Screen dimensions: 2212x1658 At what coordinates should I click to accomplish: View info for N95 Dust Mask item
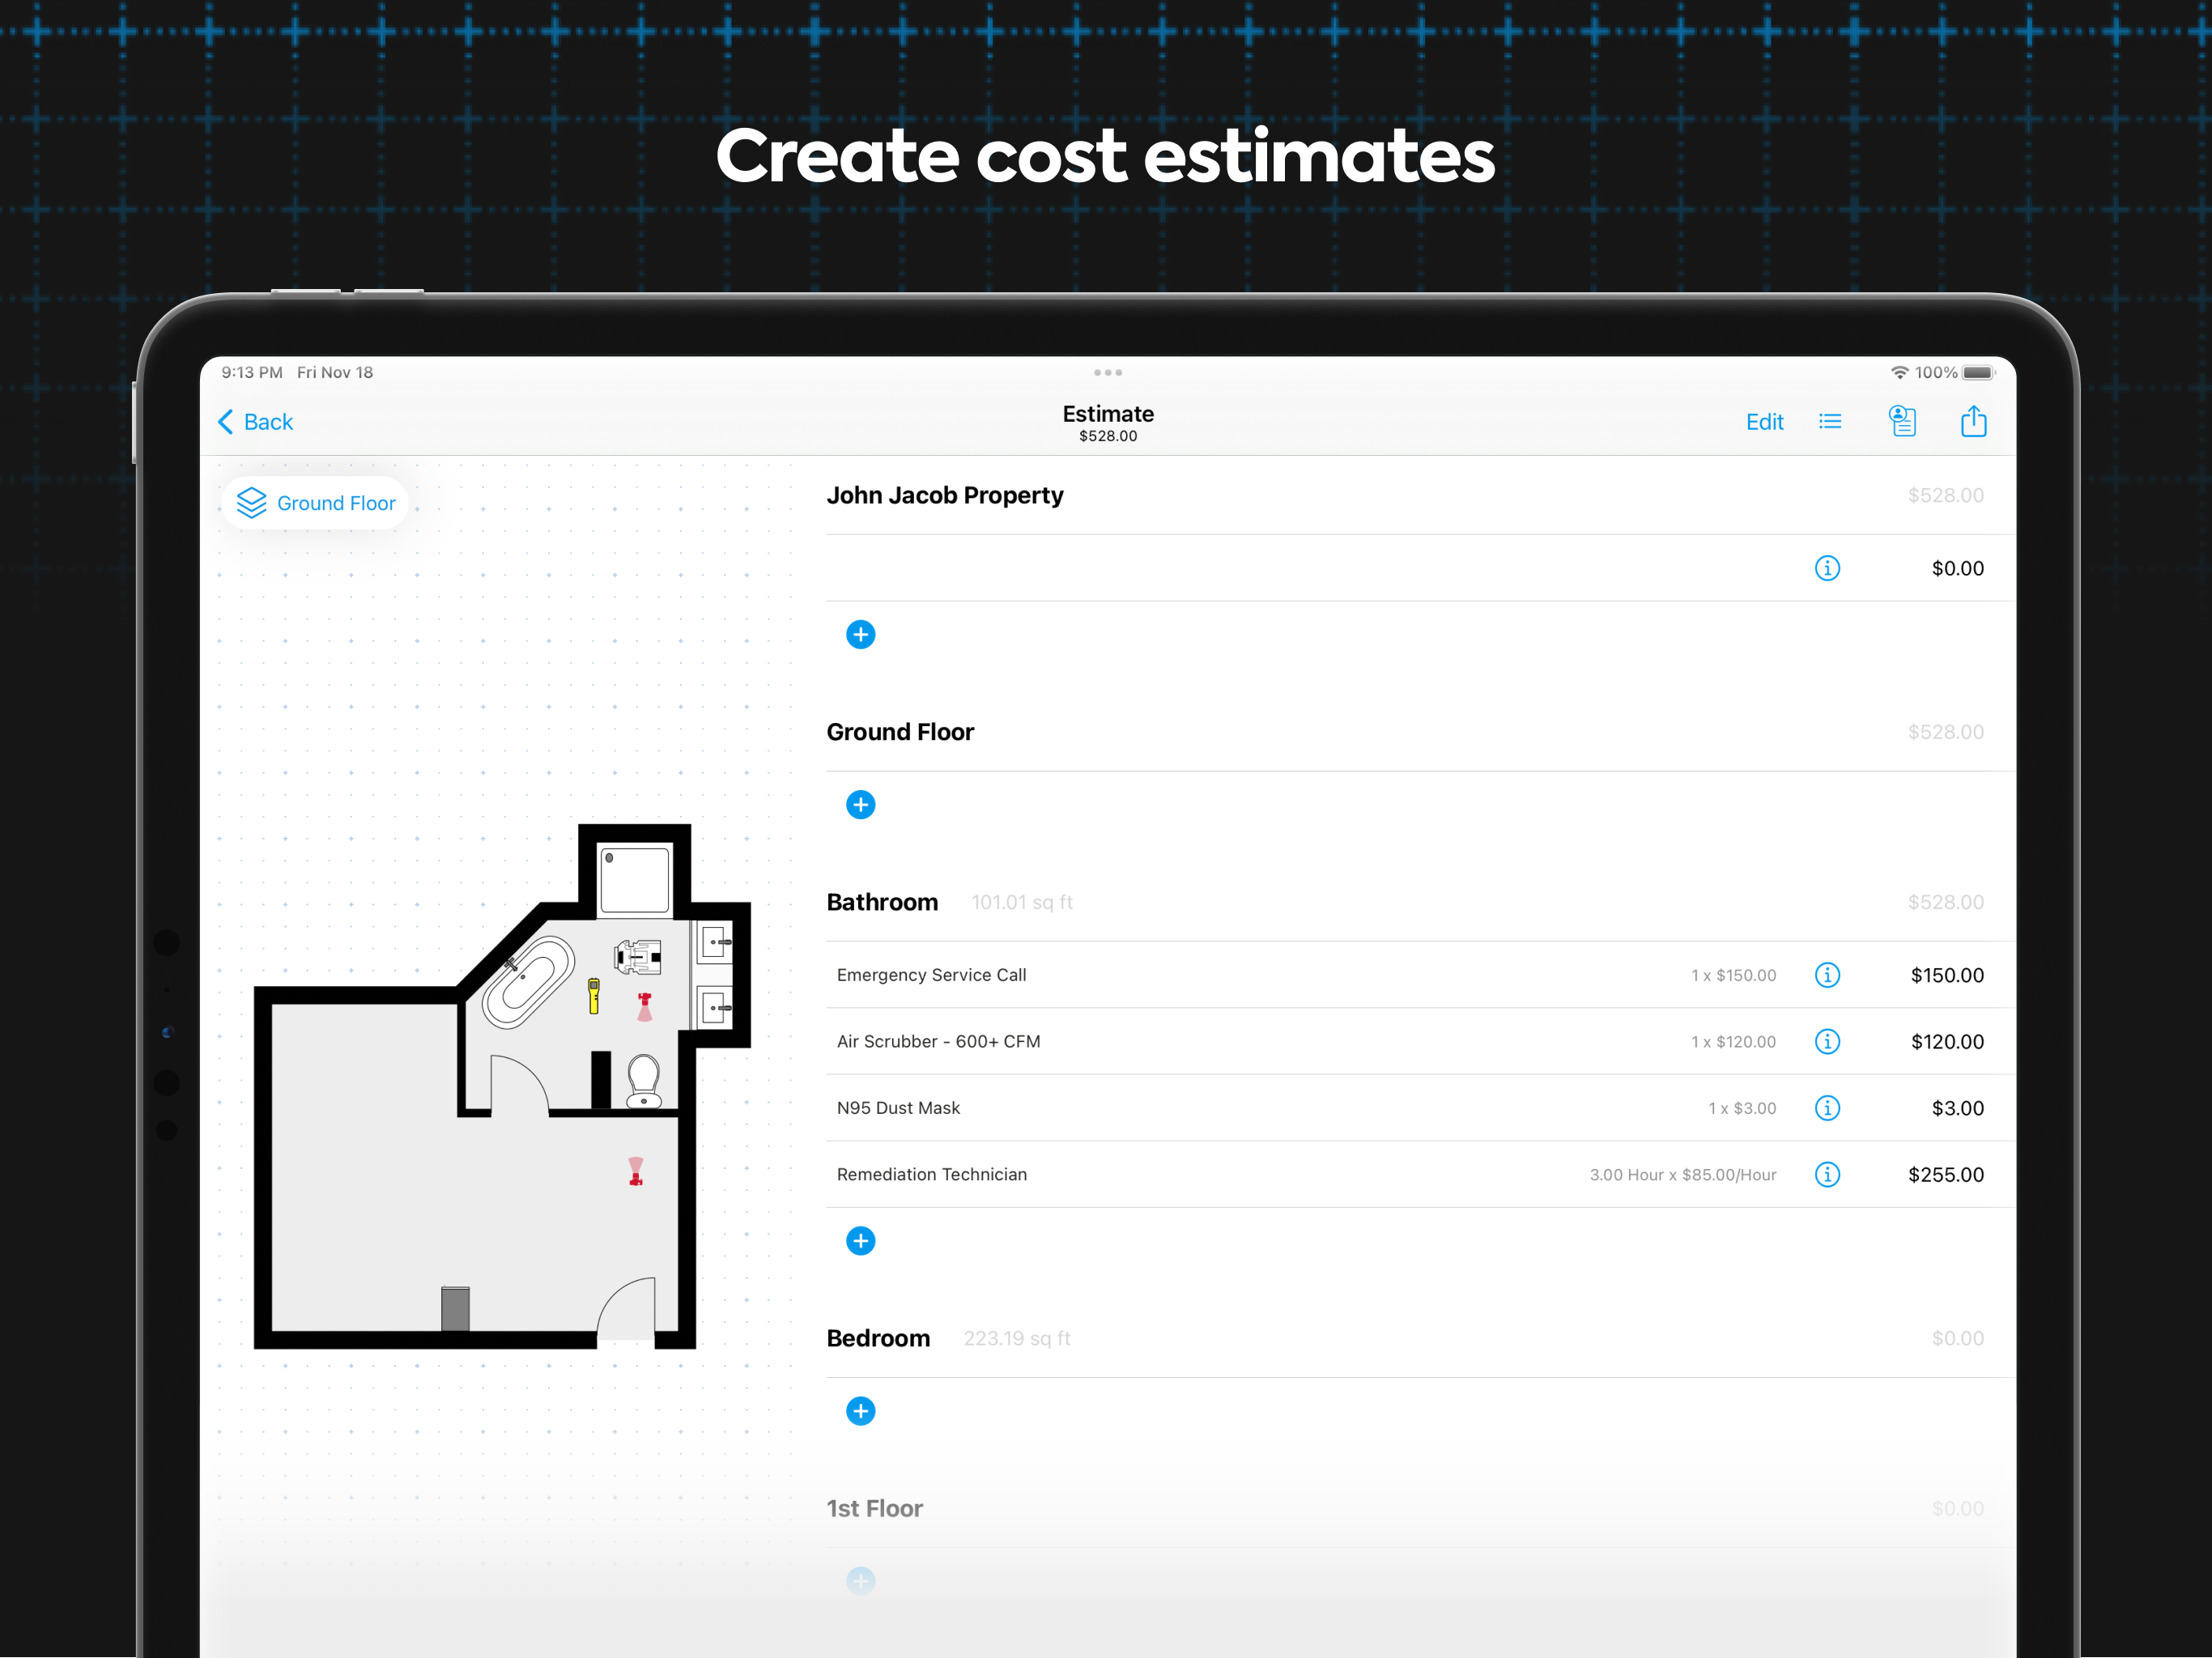point(1828,1108)
